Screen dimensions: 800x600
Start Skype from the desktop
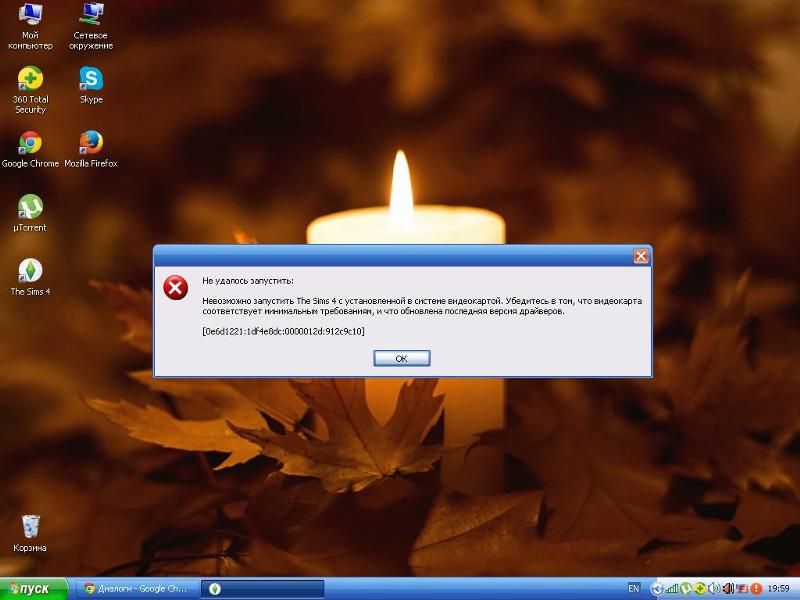(x=90, y=80)
